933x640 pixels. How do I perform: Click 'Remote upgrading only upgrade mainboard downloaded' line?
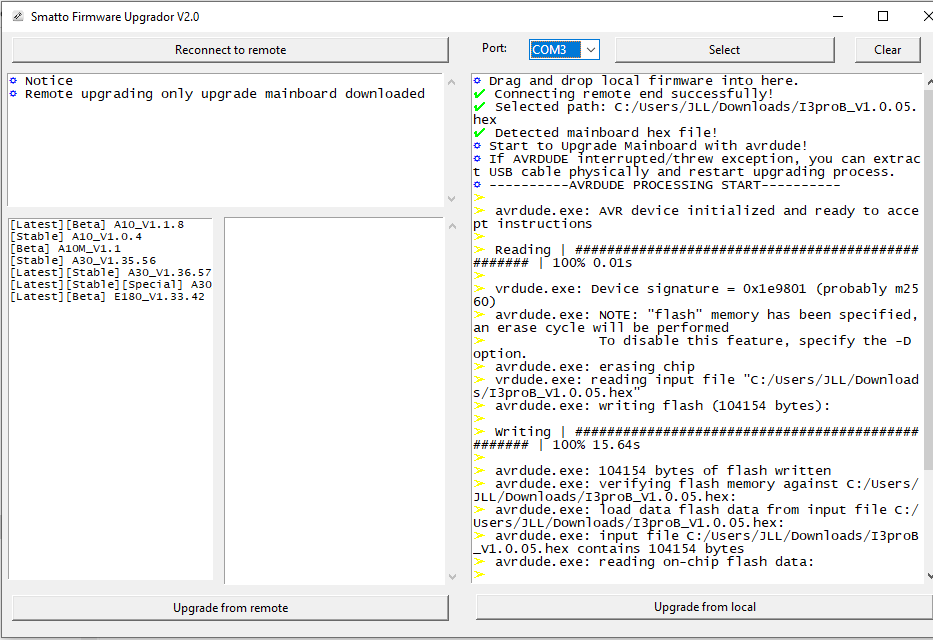click(x=225, y=93)
